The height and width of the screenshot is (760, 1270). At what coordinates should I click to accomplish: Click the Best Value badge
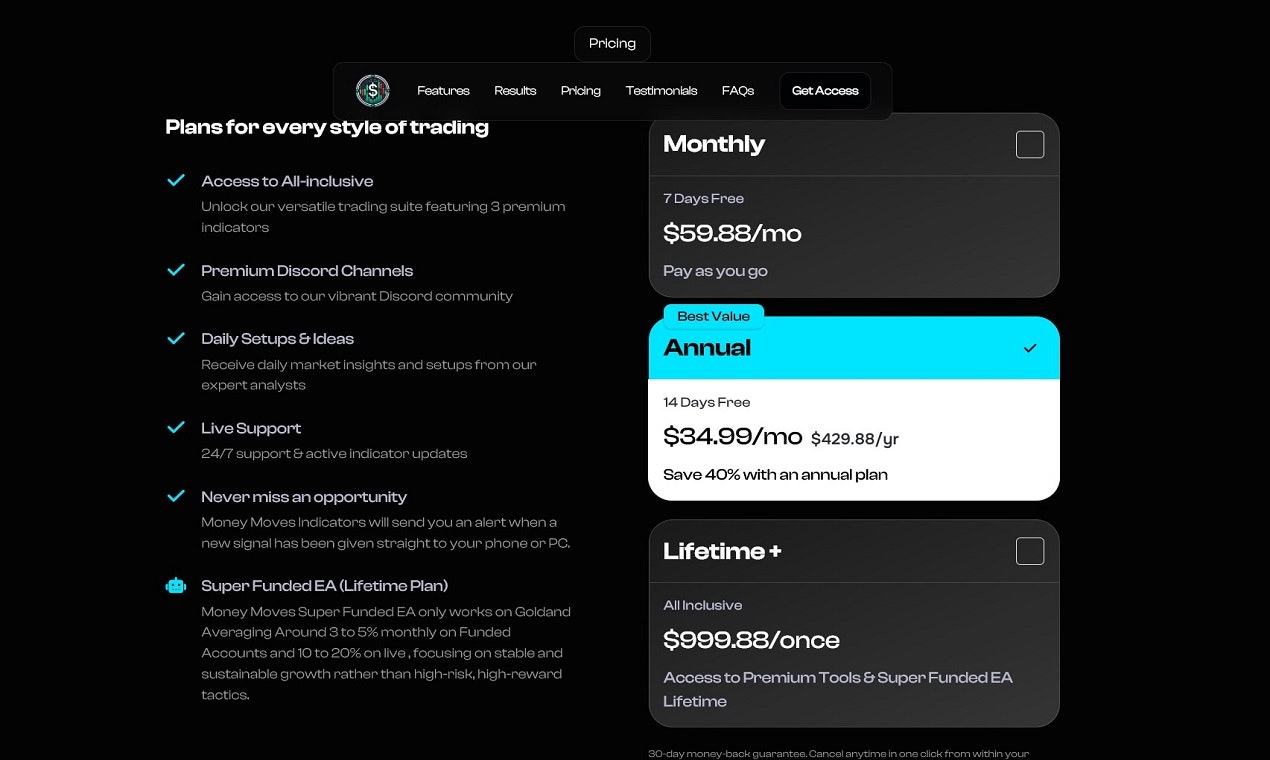pyautogui.click(x=714, y=317)
